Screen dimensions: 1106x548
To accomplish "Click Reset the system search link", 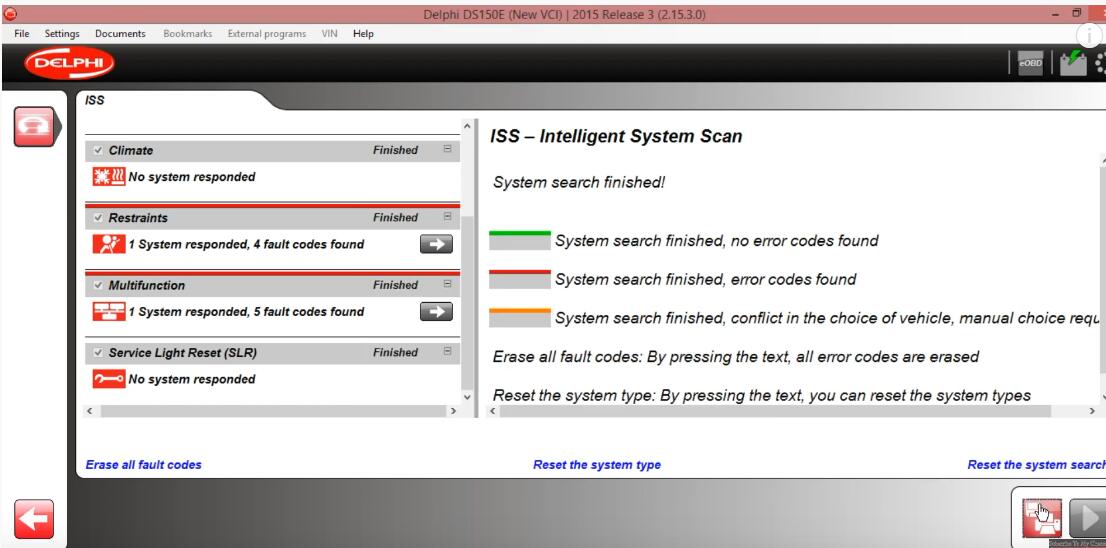I will [x=1036, y=465].
